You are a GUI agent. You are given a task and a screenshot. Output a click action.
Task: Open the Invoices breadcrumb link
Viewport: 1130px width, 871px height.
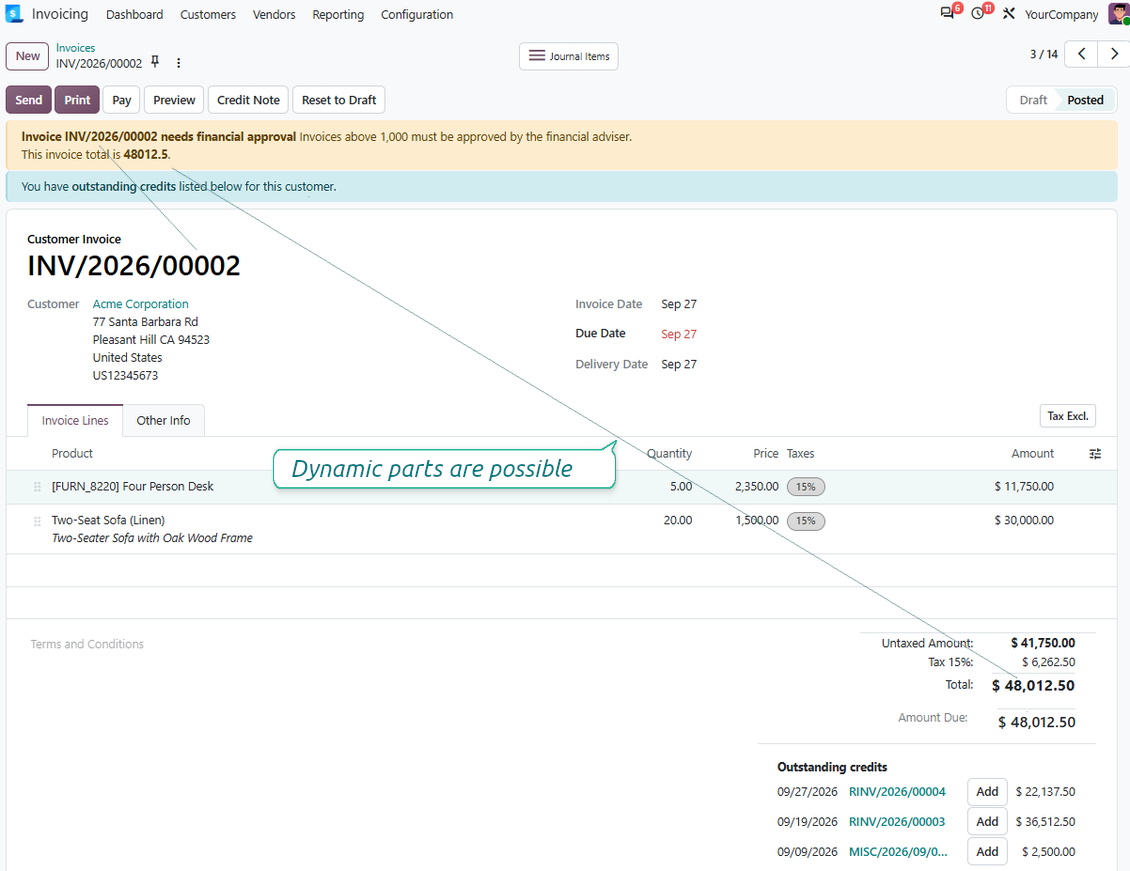tap(76, 48)
